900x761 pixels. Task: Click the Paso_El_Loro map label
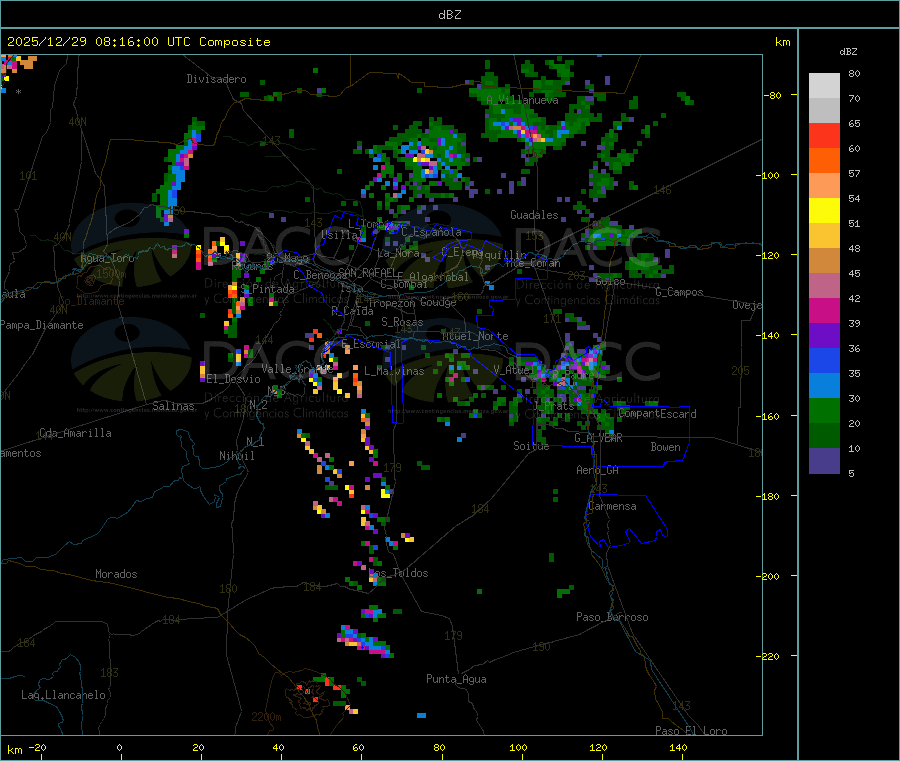(x=691, y=731)
